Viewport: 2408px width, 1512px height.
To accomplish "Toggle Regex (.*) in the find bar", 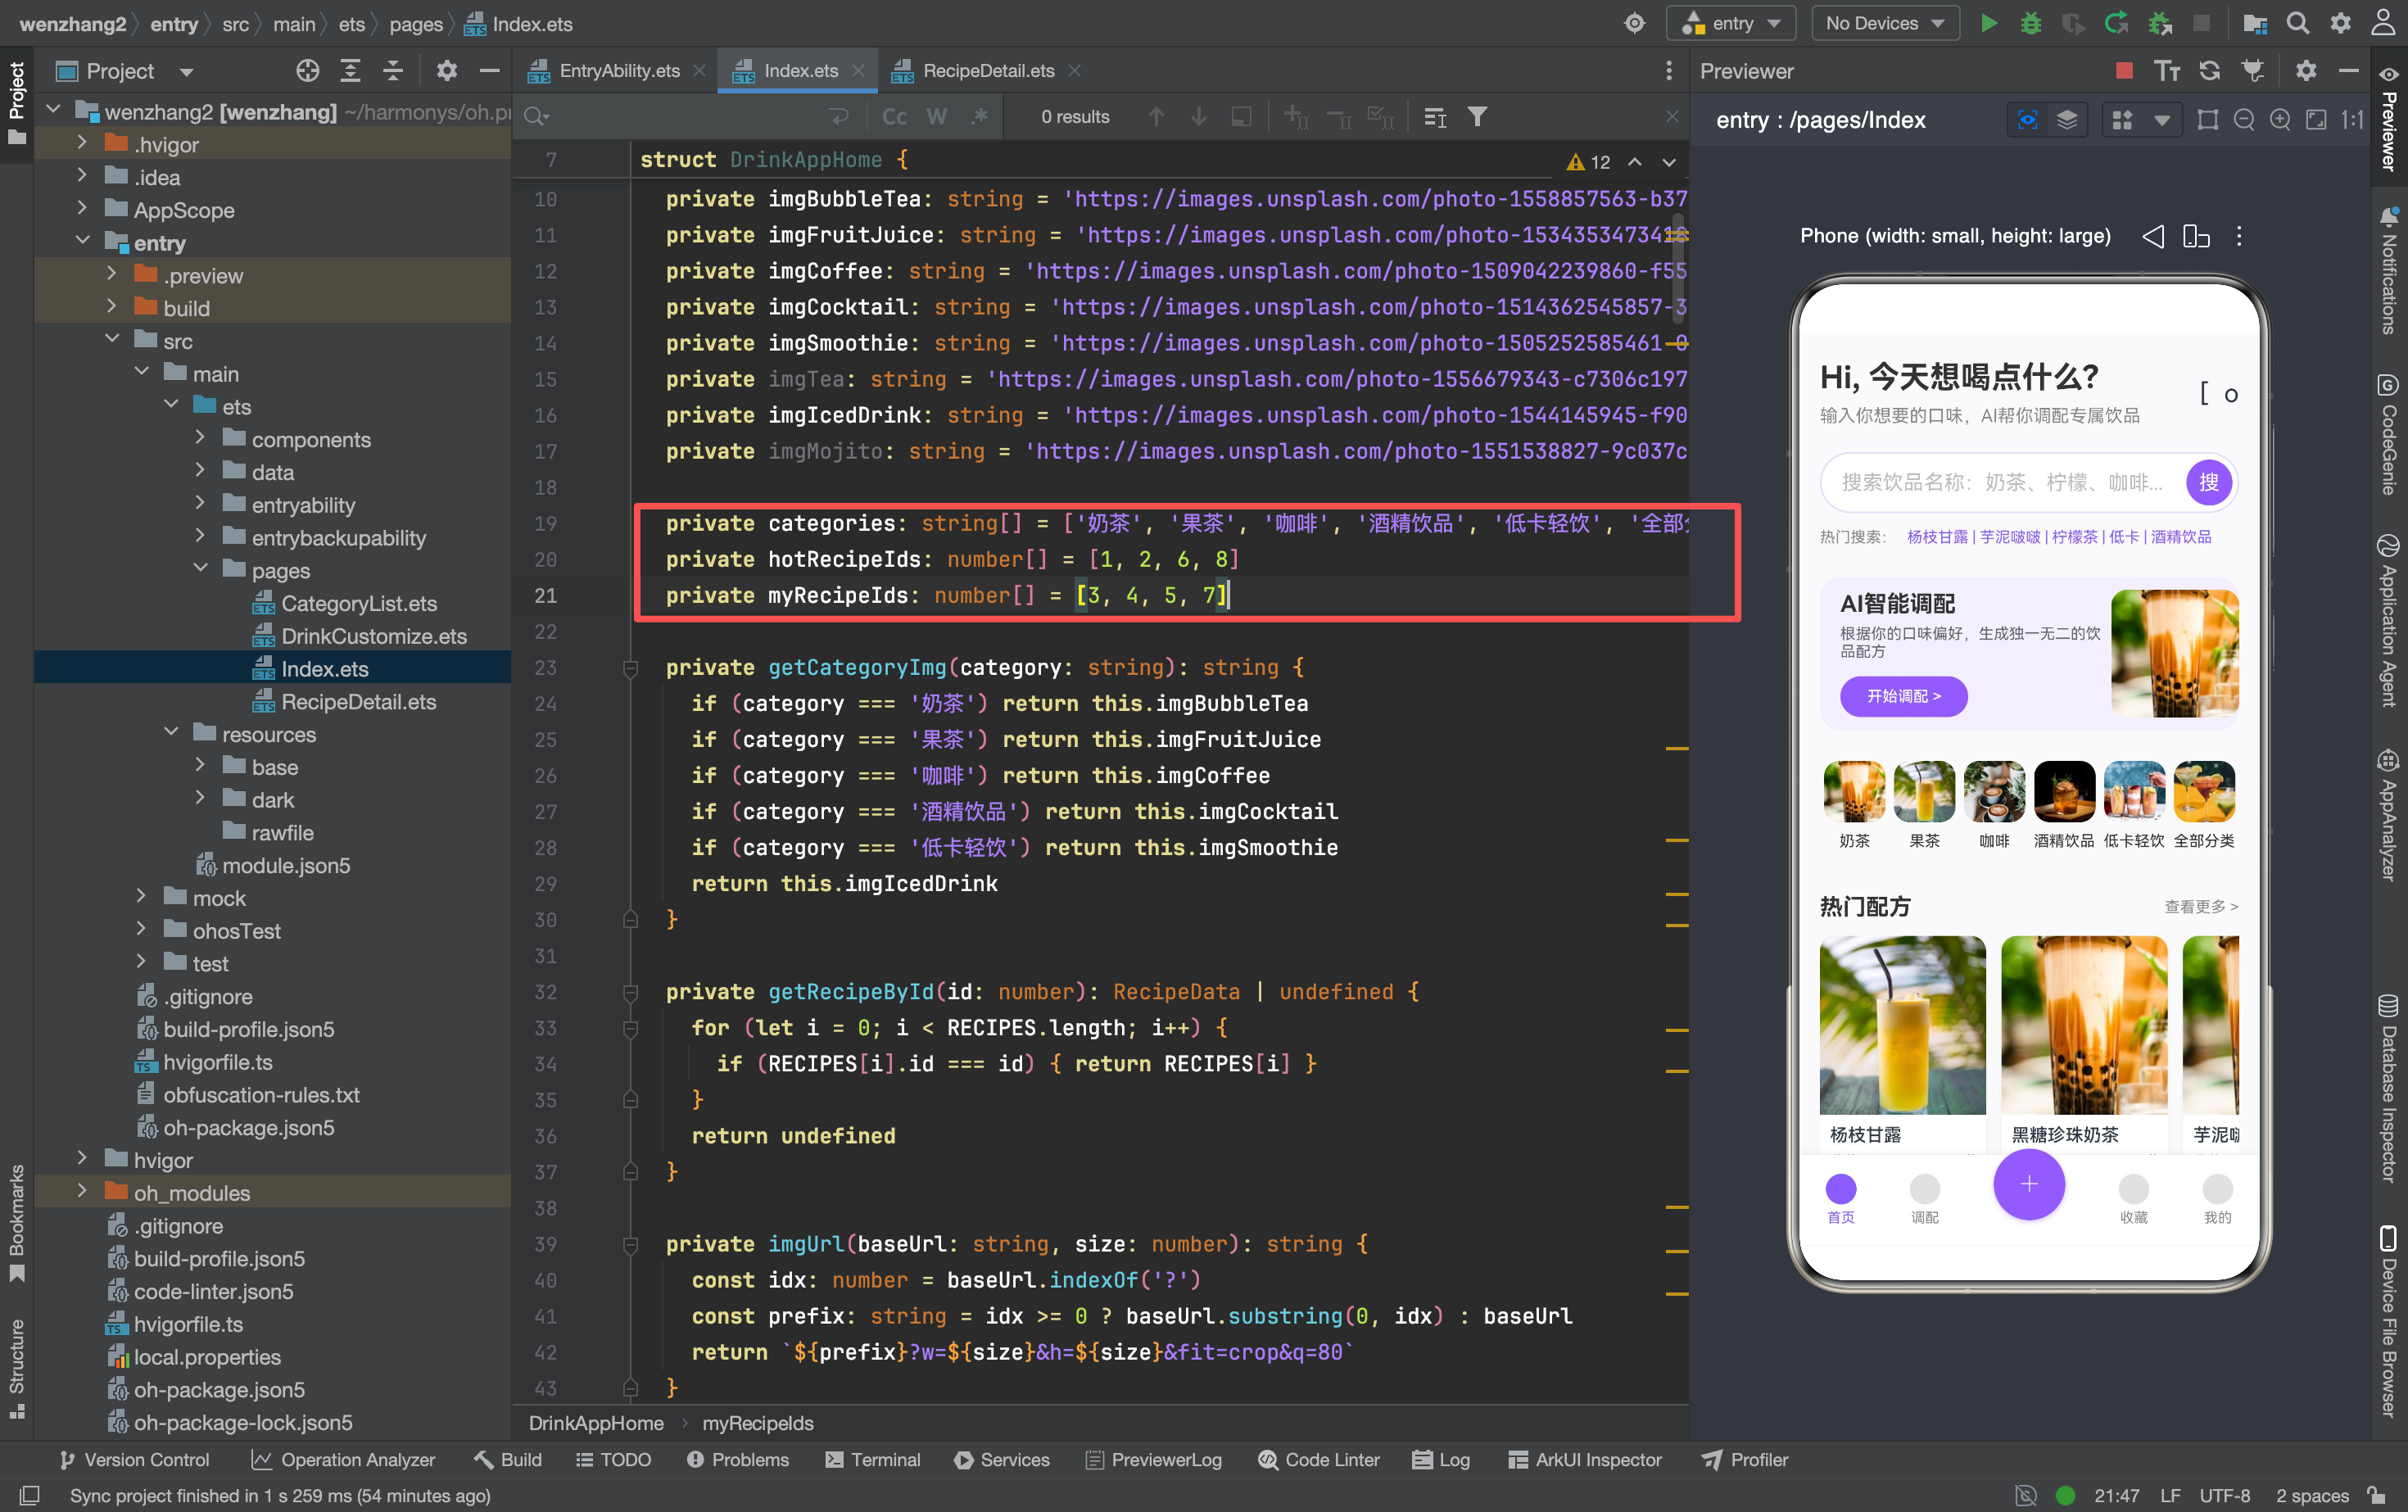I will click(979, 117).
